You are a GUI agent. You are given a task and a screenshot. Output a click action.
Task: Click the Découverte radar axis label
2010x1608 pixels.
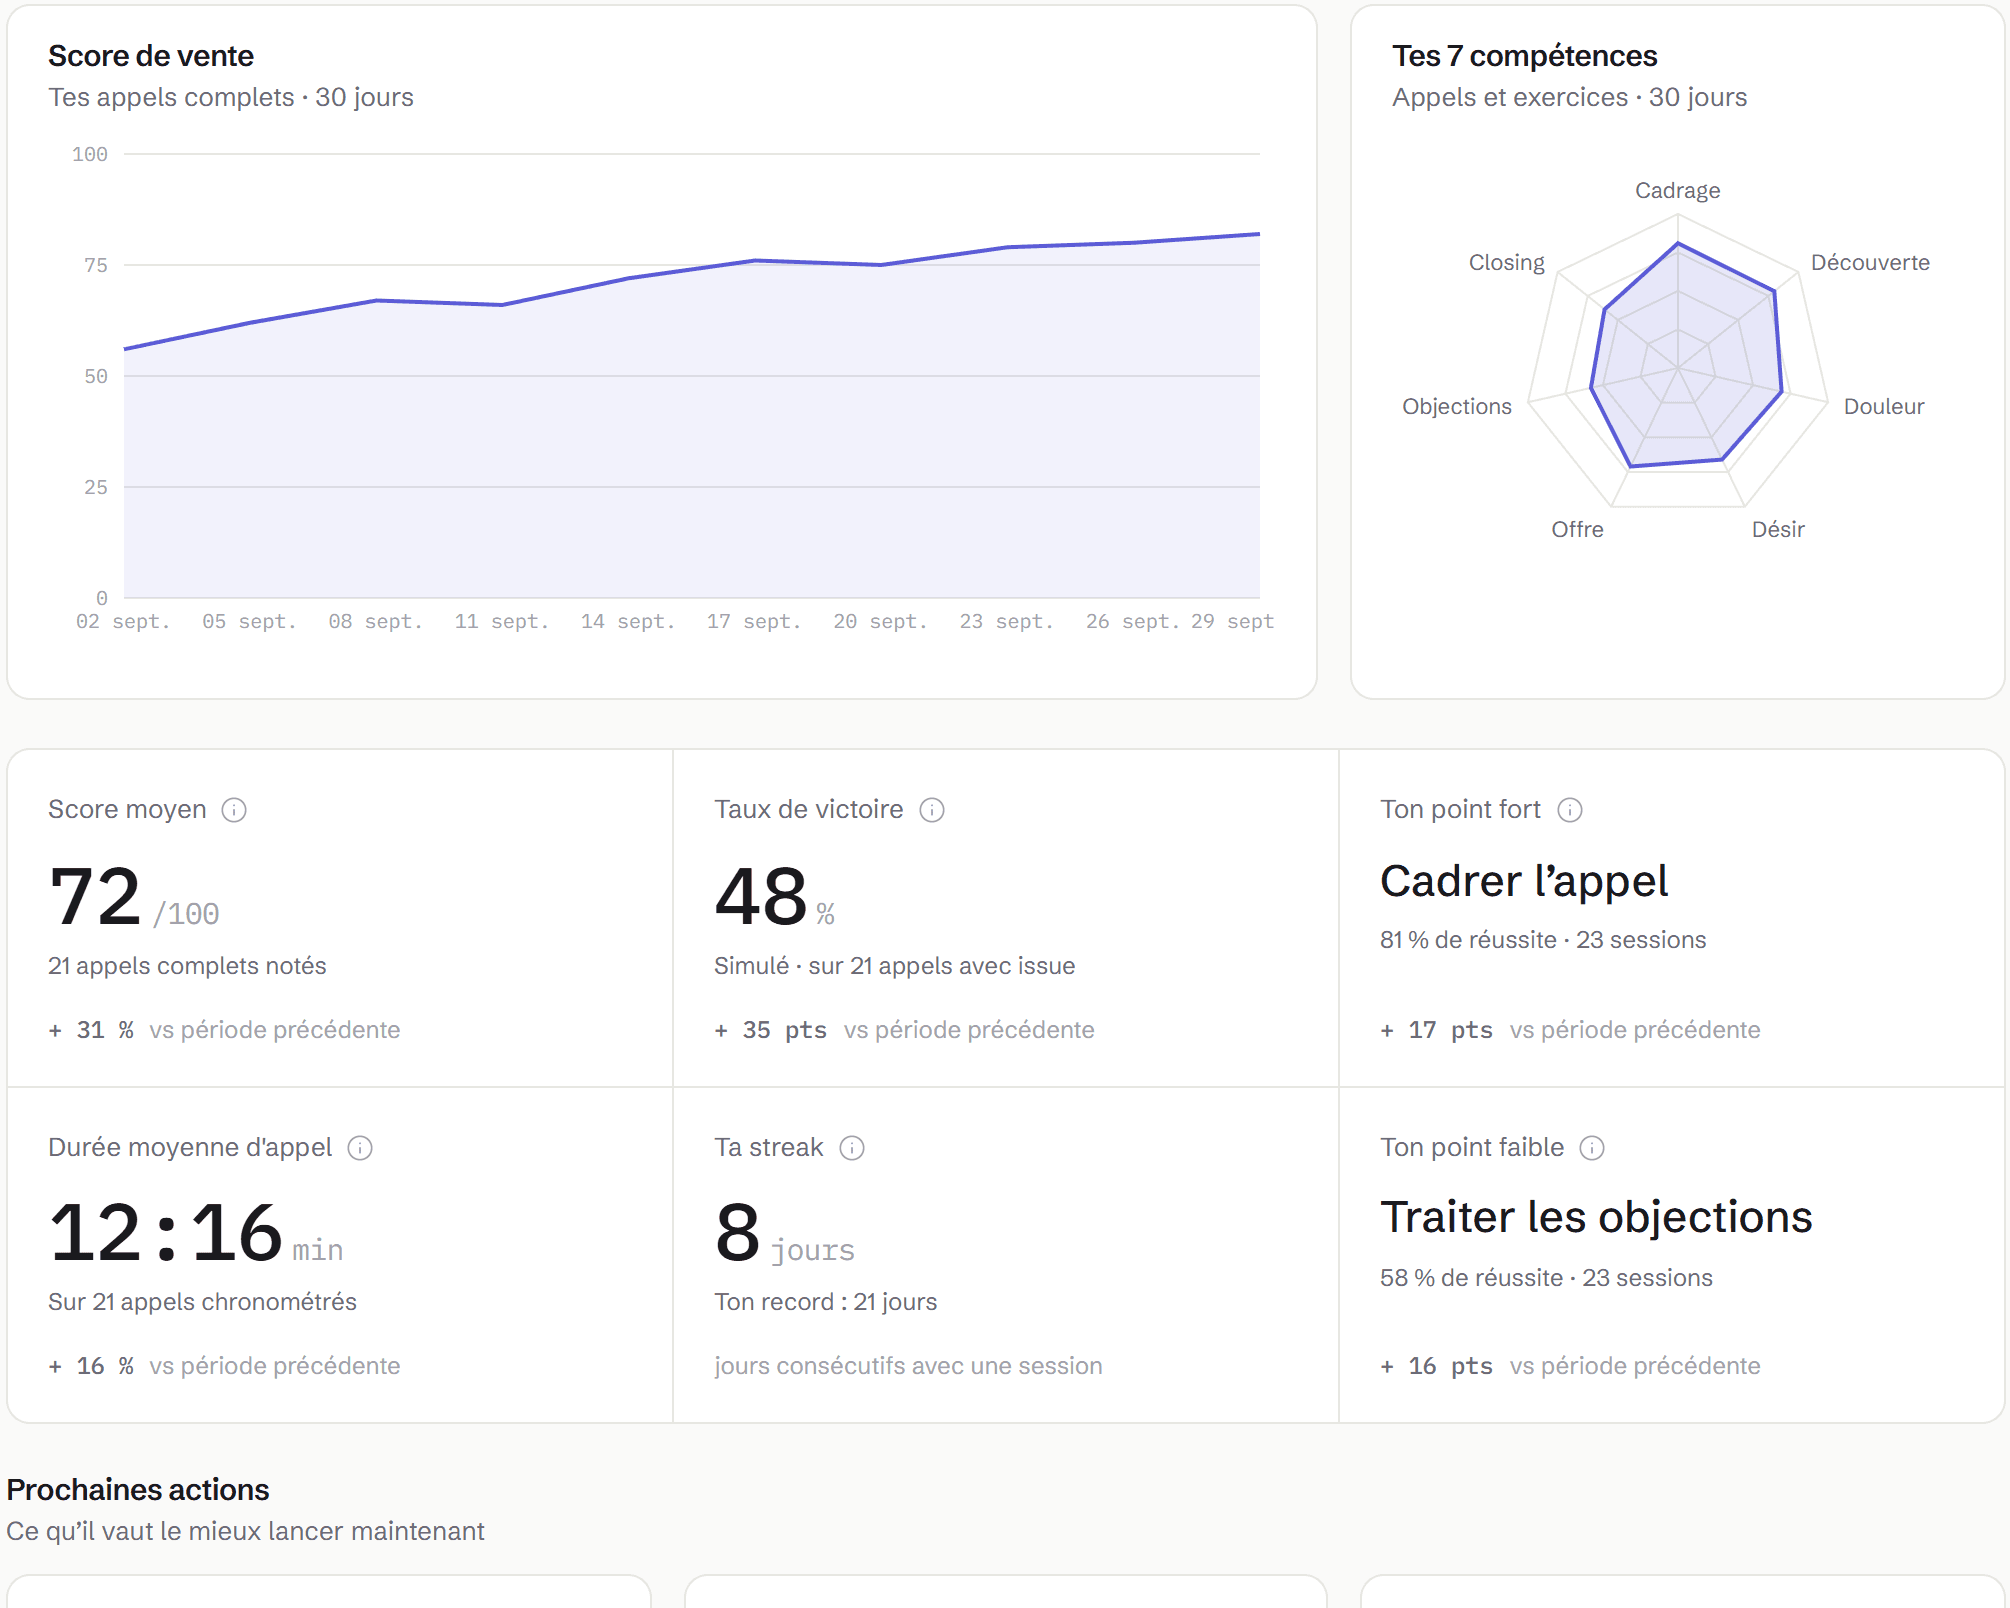tap(1870, 263)
